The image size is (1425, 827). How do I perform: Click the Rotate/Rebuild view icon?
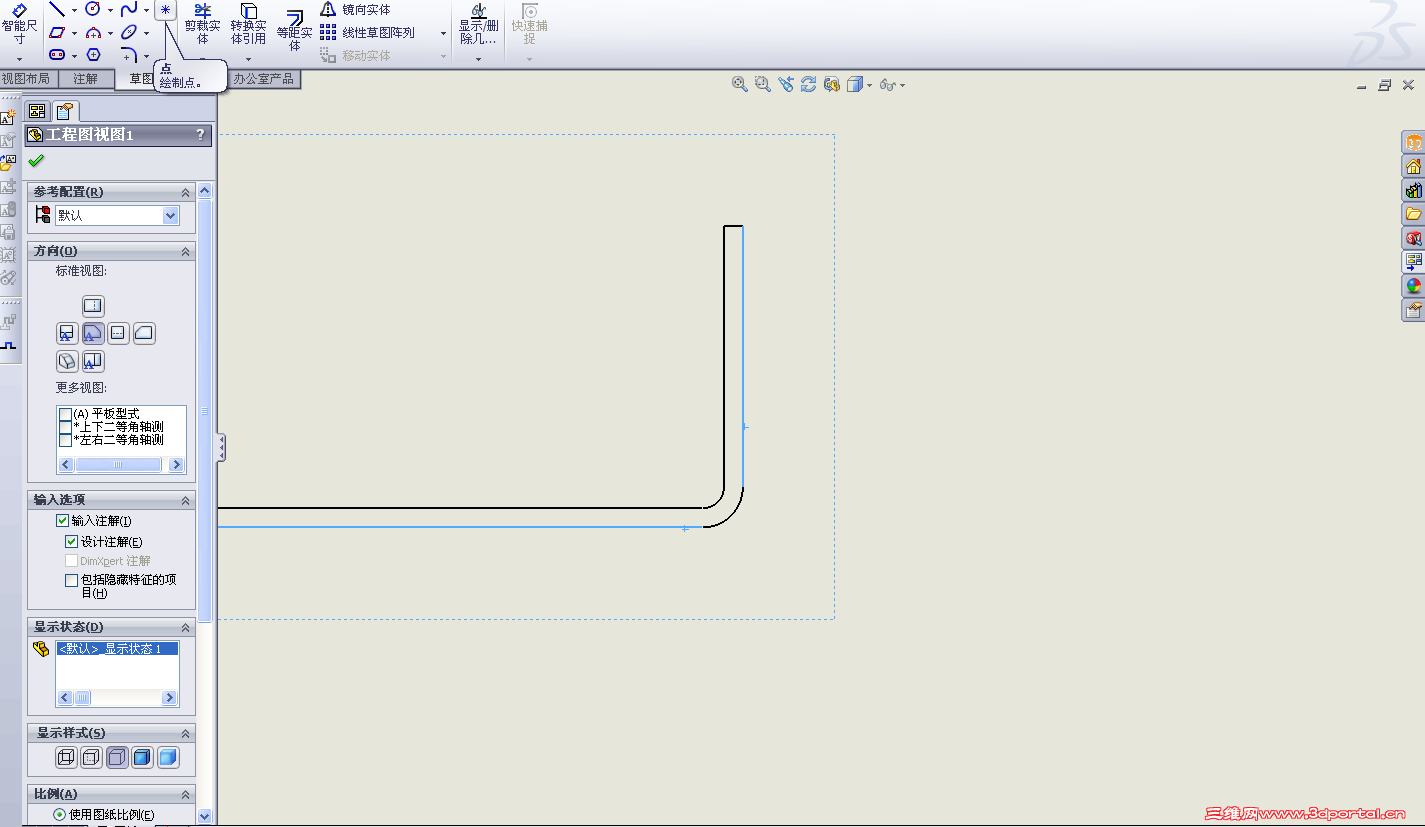point(809,85)
